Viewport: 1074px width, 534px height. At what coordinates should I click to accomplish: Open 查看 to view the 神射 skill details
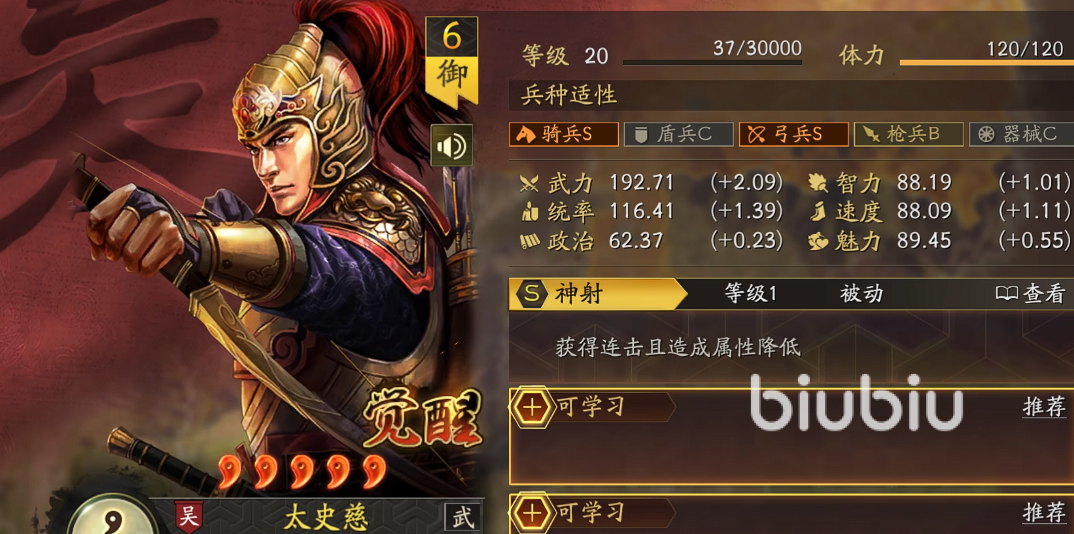(x=1031, y=294)
